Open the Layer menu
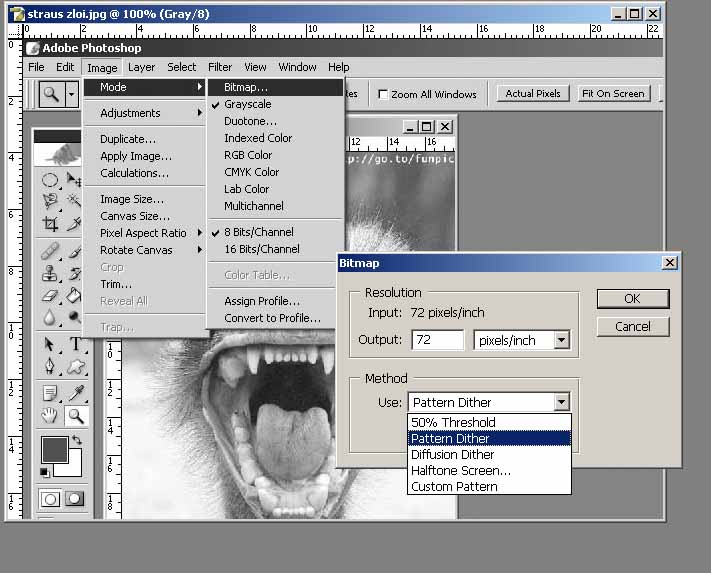 click(x=141, y=67)
